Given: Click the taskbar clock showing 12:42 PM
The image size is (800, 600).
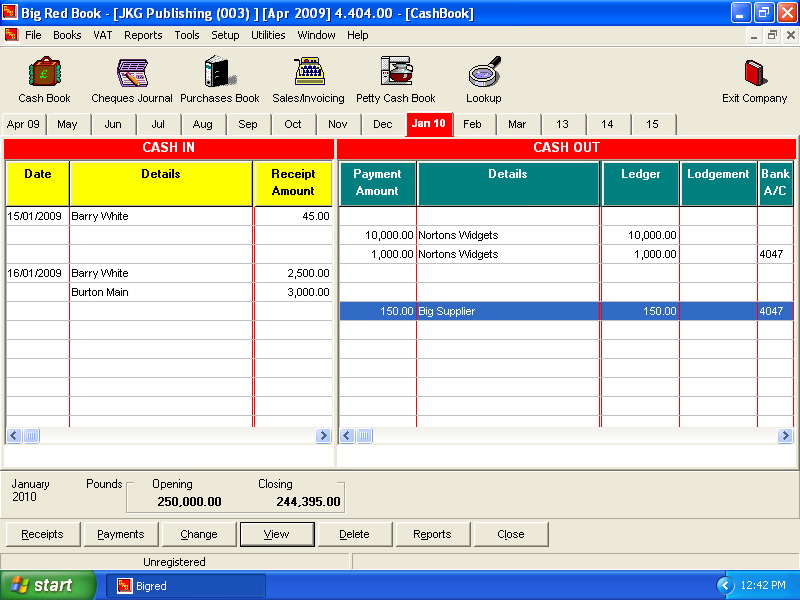Looking at the screenshot, I should click(x=763, y=585).
